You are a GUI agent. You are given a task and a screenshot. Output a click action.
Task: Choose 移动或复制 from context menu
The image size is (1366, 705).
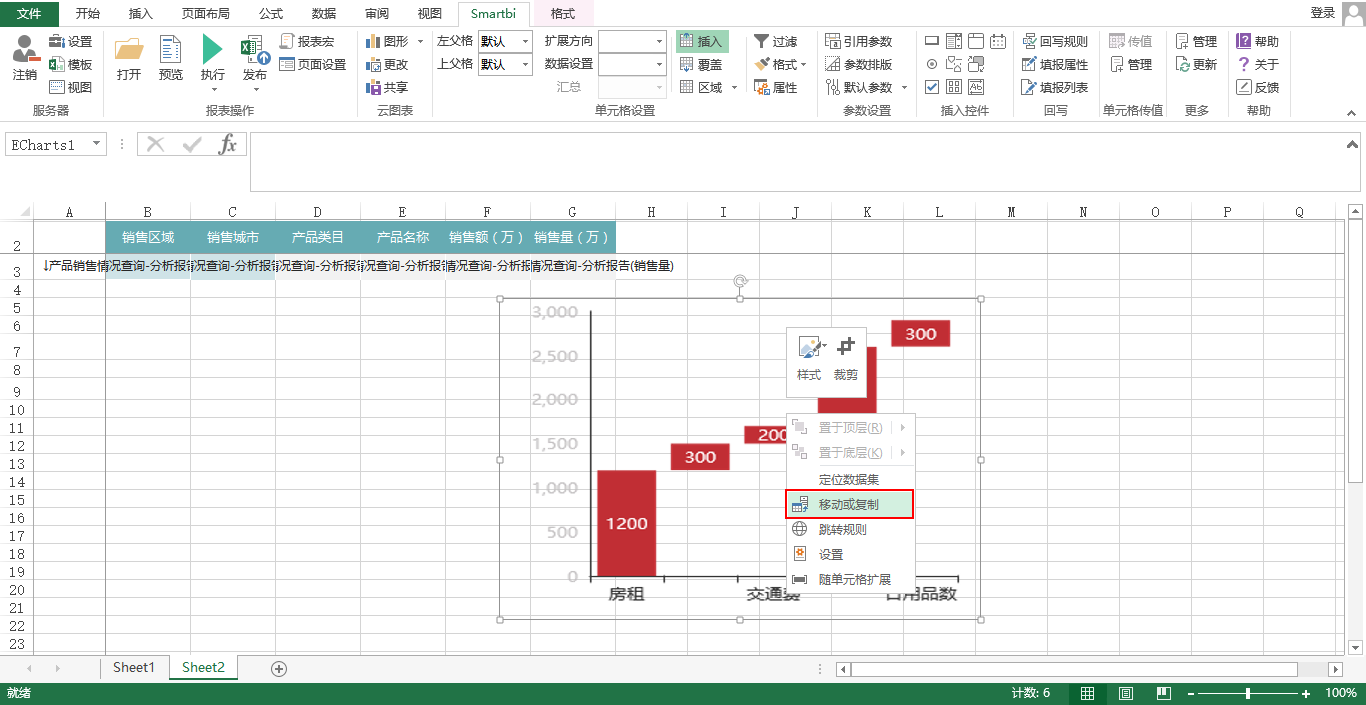coord(850,505)
